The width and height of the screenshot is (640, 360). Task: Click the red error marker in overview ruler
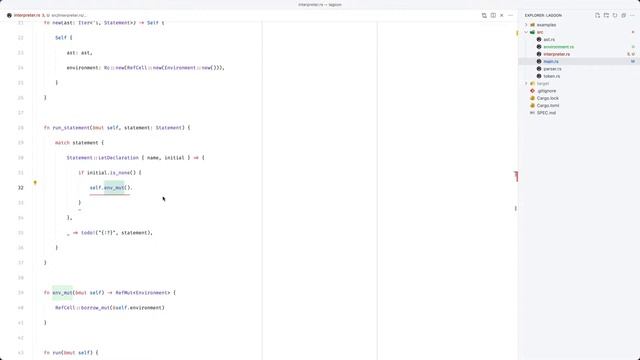point(516,176)
